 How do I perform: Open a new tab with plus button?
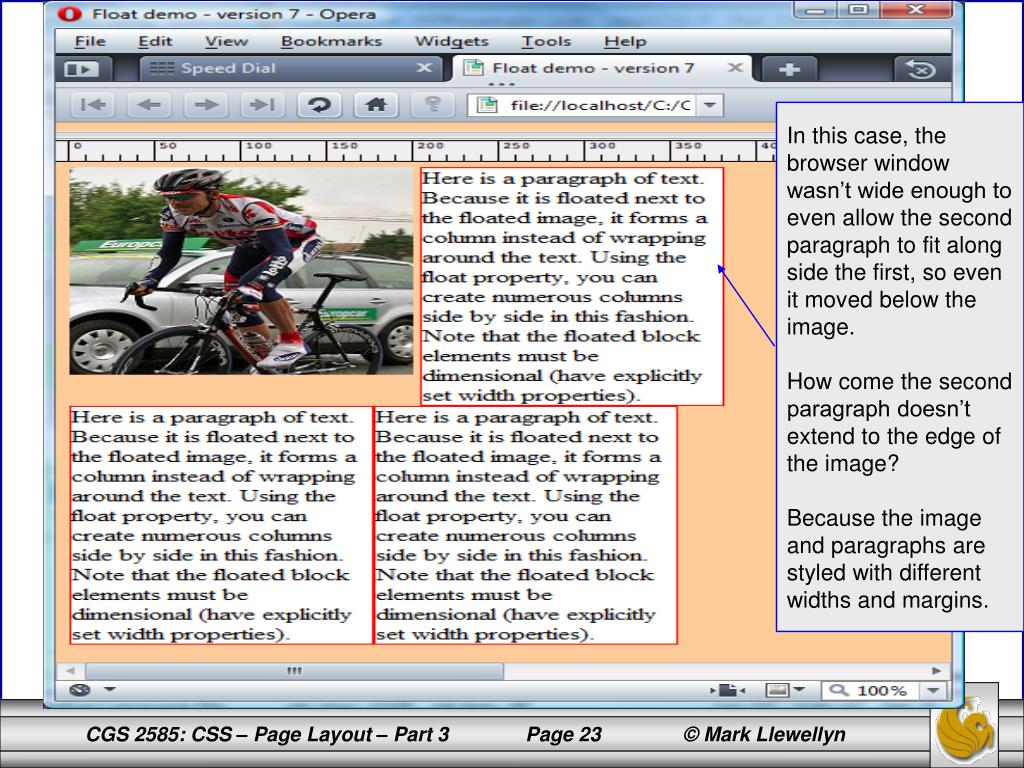point(790,69)
